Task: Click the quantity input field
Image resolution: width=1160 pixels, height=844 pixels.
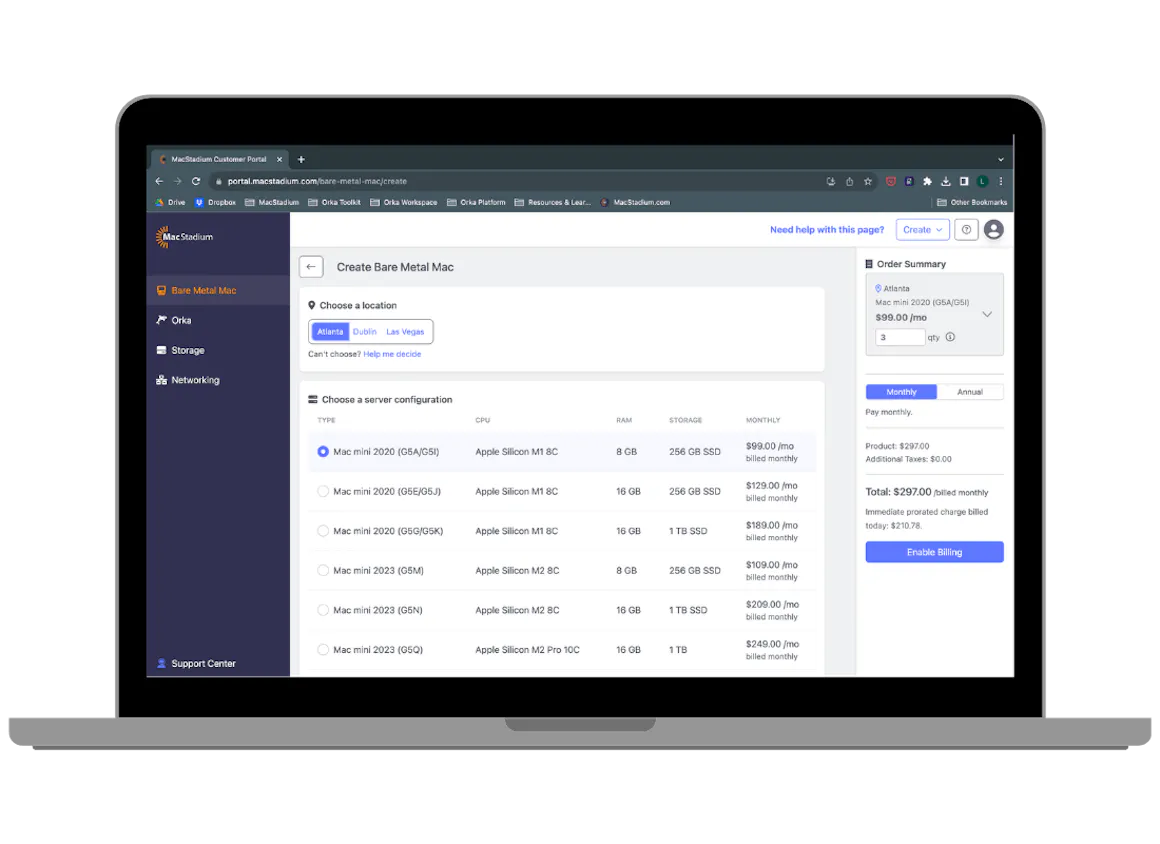Action: (900, 338)
